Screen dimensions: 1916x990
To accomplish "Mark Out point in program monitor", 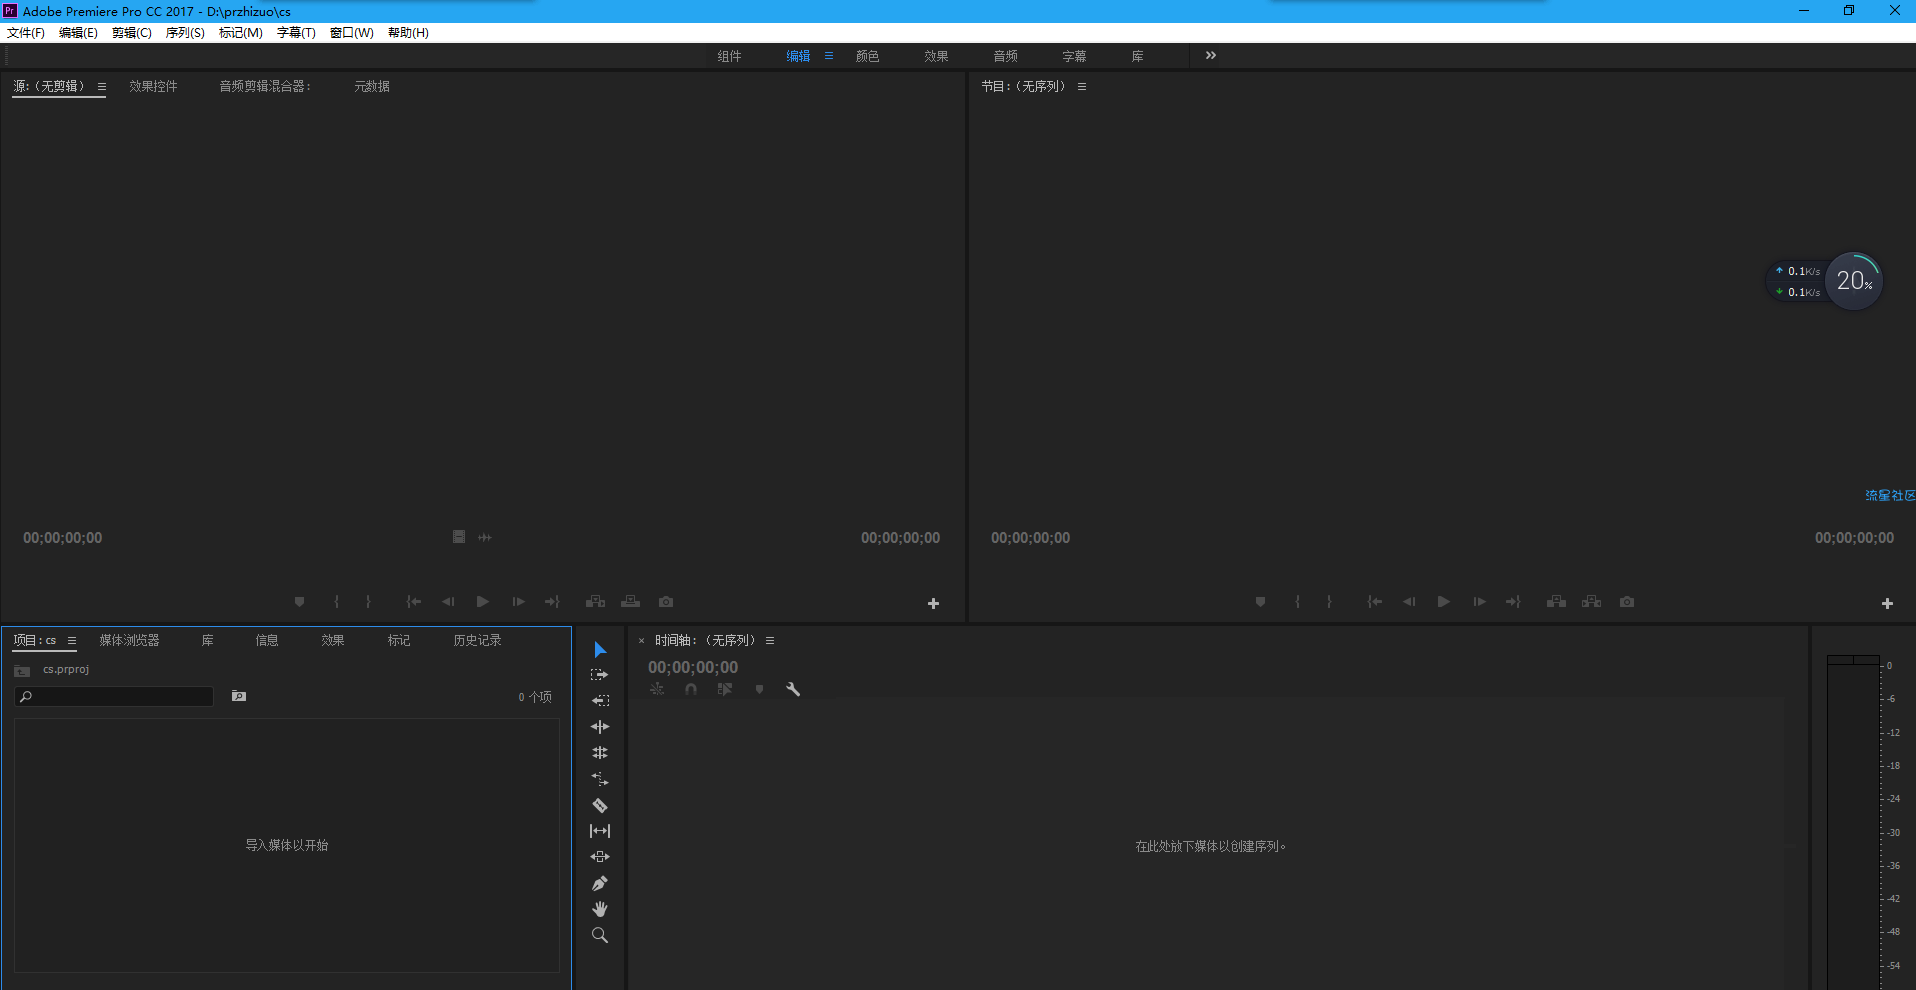I will (1329, 602).
